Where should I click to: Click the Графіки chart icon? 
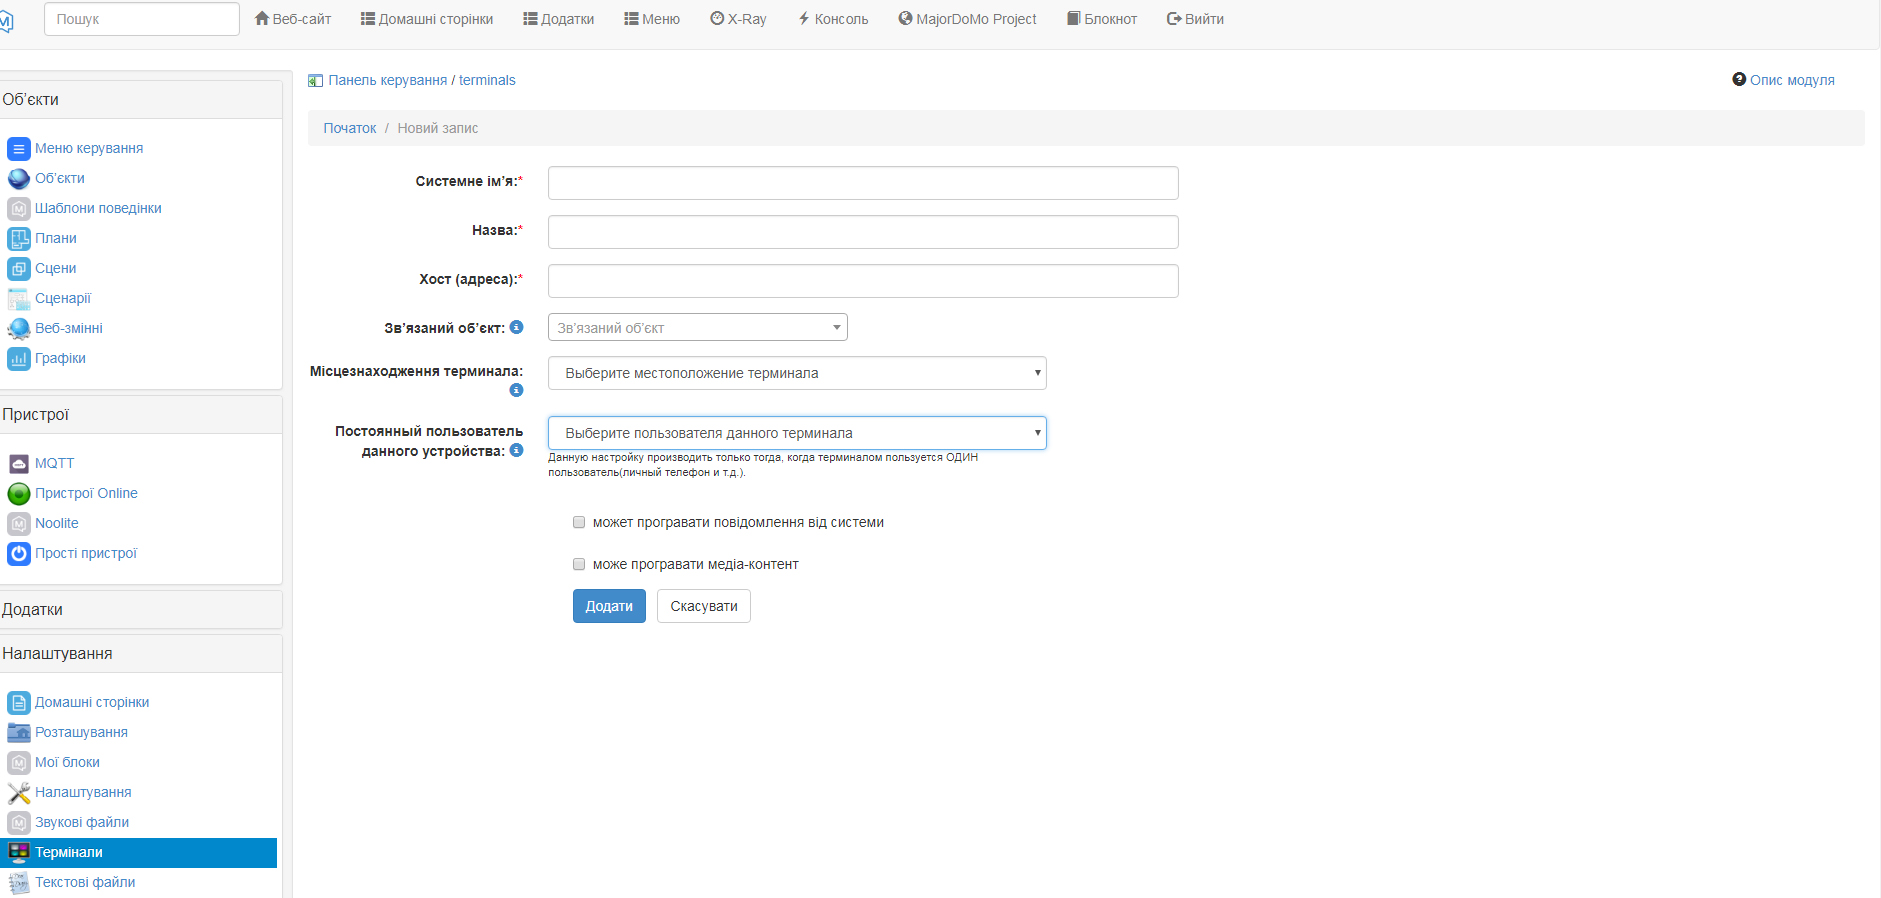(x=18, y=358)
